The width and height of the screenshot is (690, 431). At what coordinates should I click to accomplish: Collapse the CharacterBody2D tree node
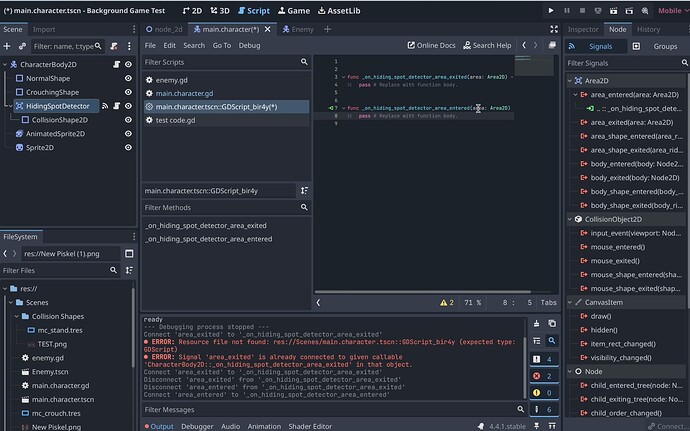click(x=7, y=64)
